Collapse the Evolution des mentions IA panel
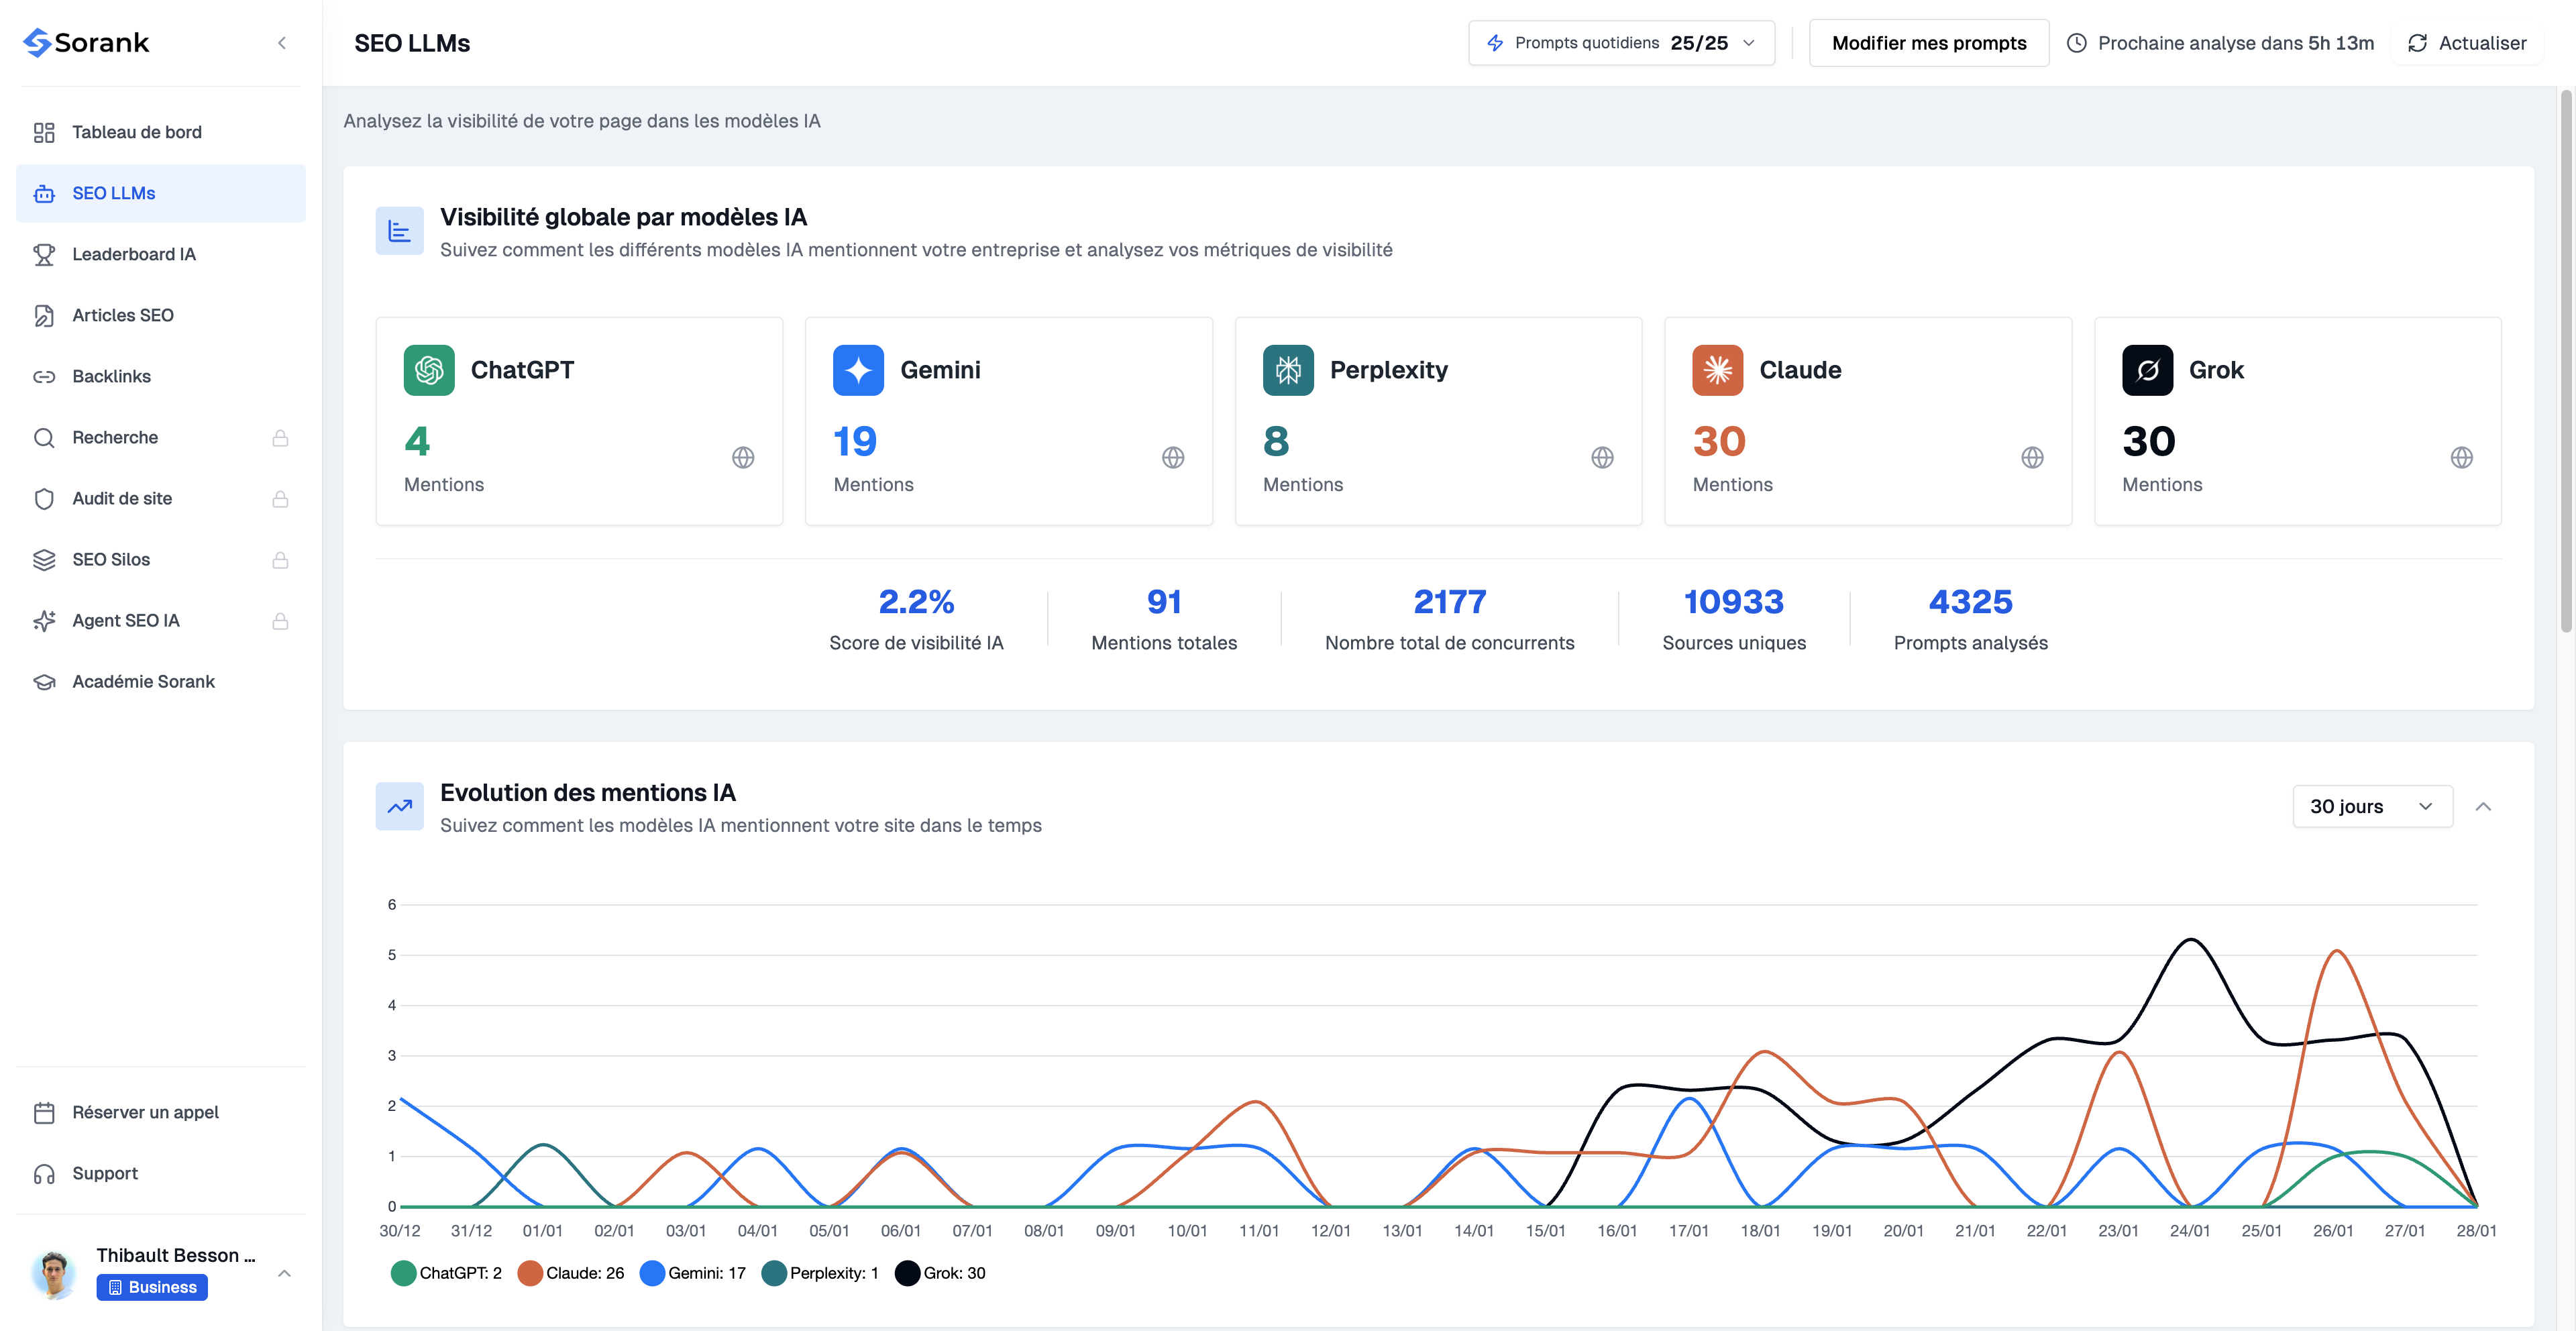Screen dimensions: 2576x1331 click(2482, 806)
